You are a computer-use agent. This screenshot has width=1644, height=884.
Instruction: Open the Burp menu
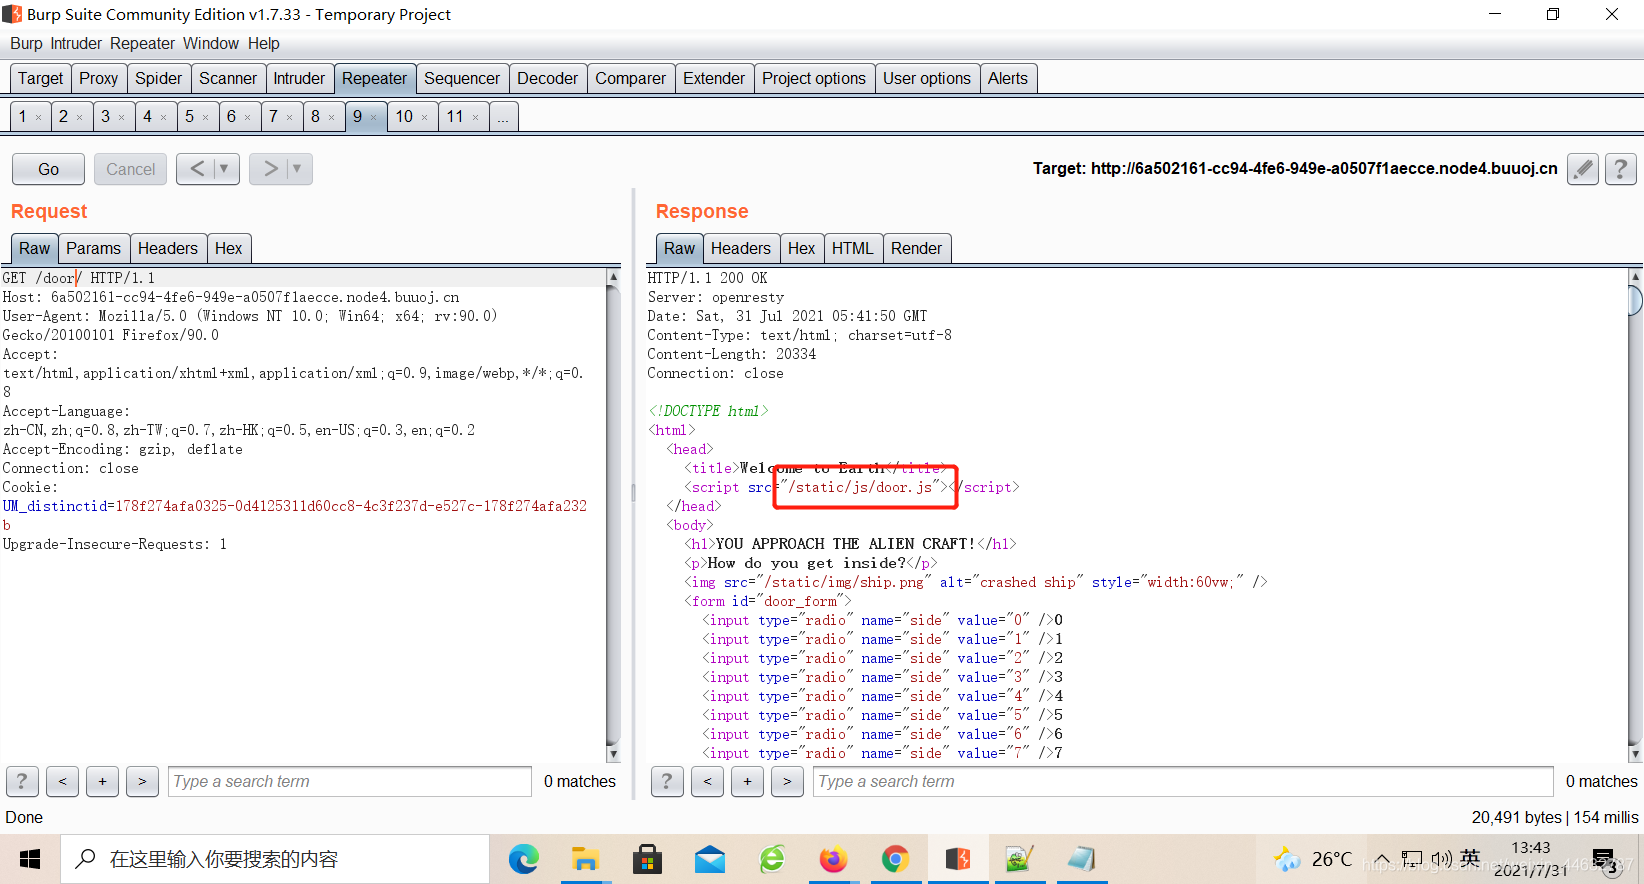[x=26, y=43]
